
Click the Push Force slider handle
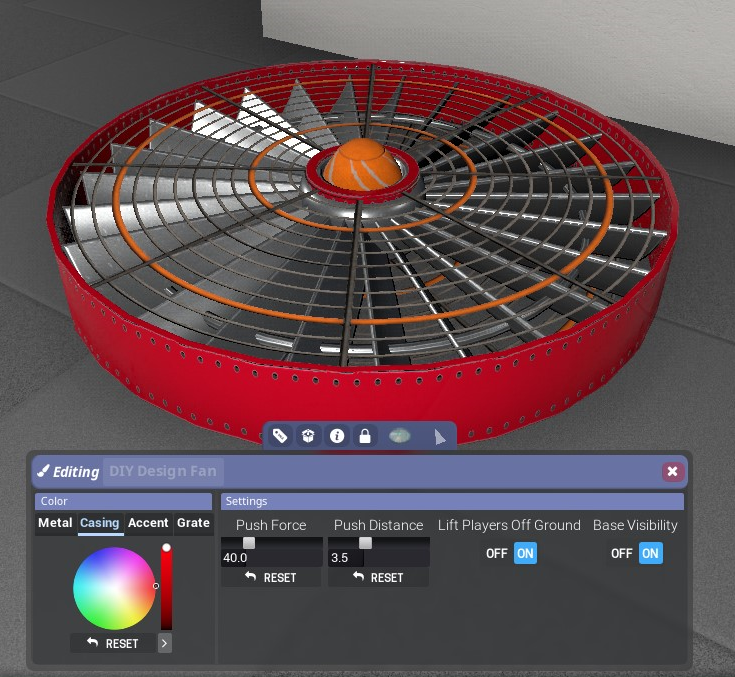249,543
